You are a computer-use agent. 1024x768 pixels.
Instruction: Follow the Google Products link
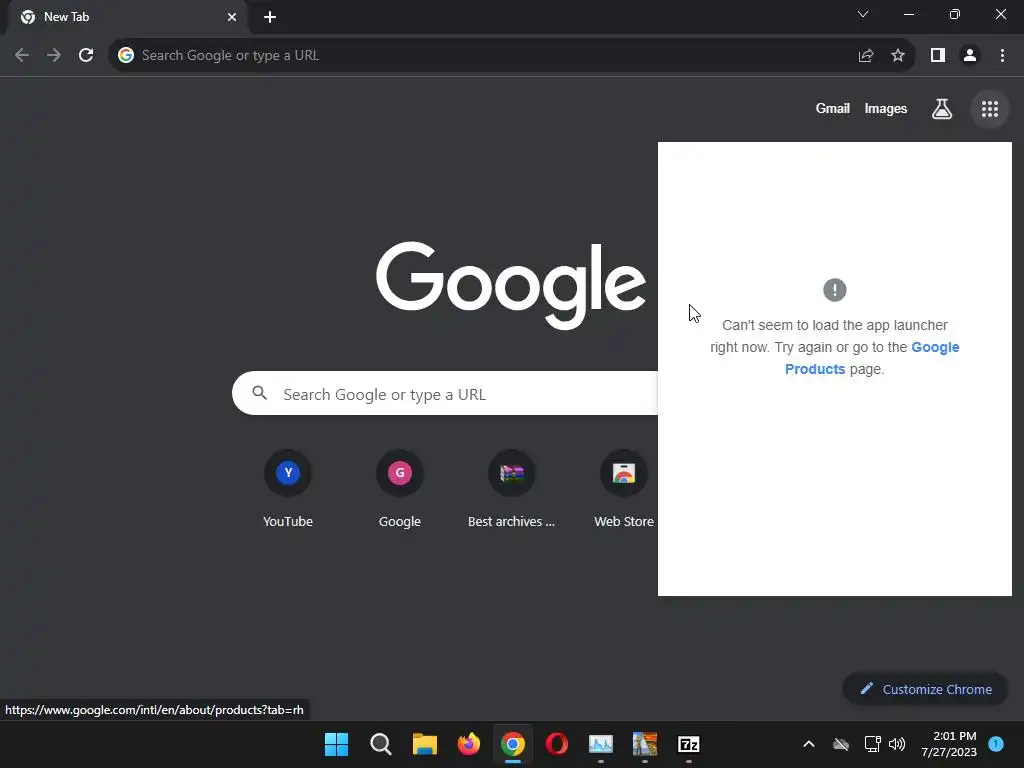872,358
